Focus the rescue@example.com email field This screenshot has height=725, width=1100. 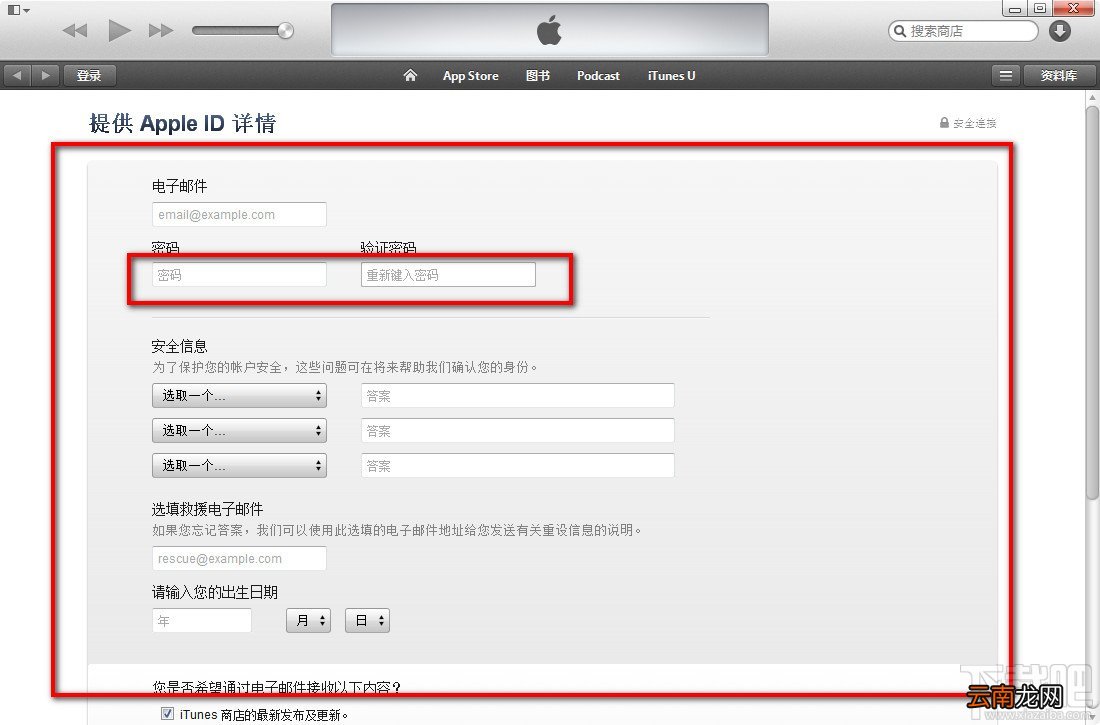pyautogui.click(x=239, y=559)
